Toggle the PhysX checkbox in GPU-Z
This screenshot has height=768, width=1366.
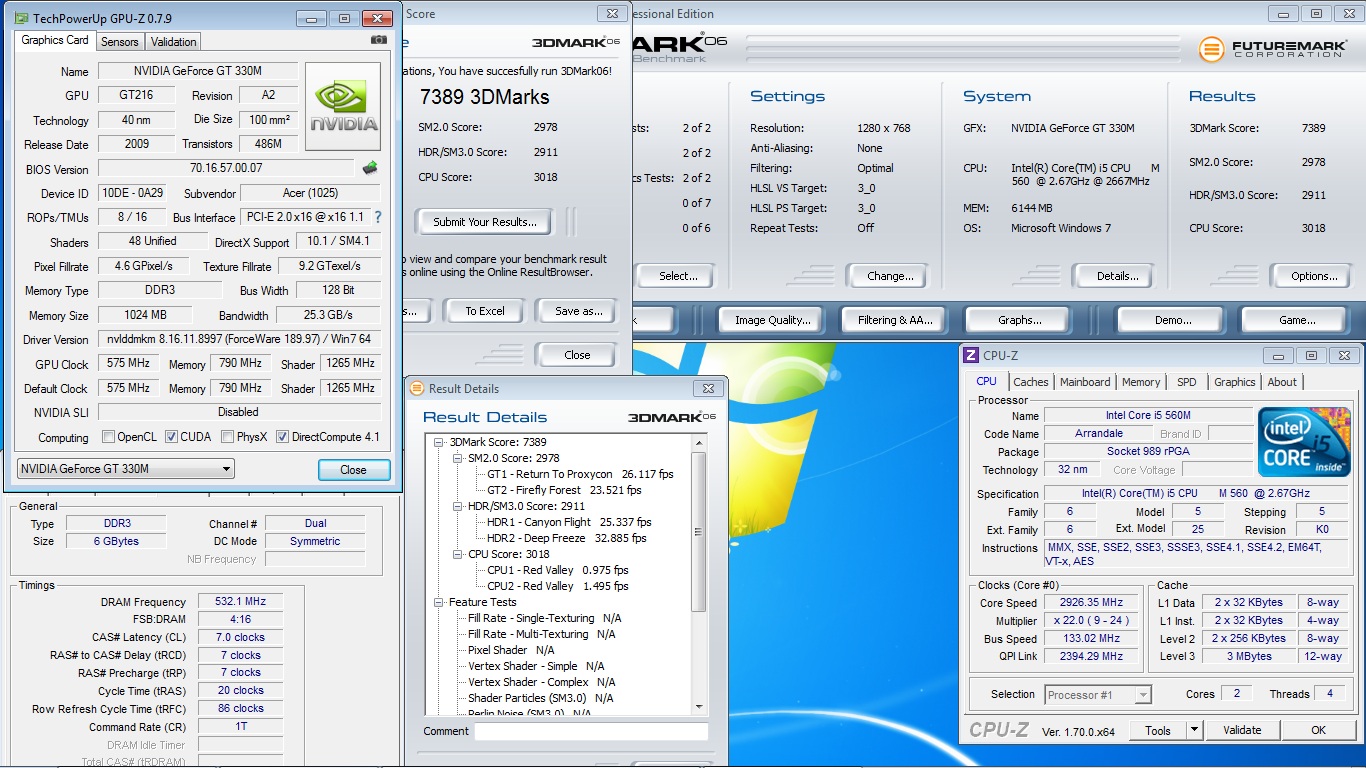tap(228, 437)
